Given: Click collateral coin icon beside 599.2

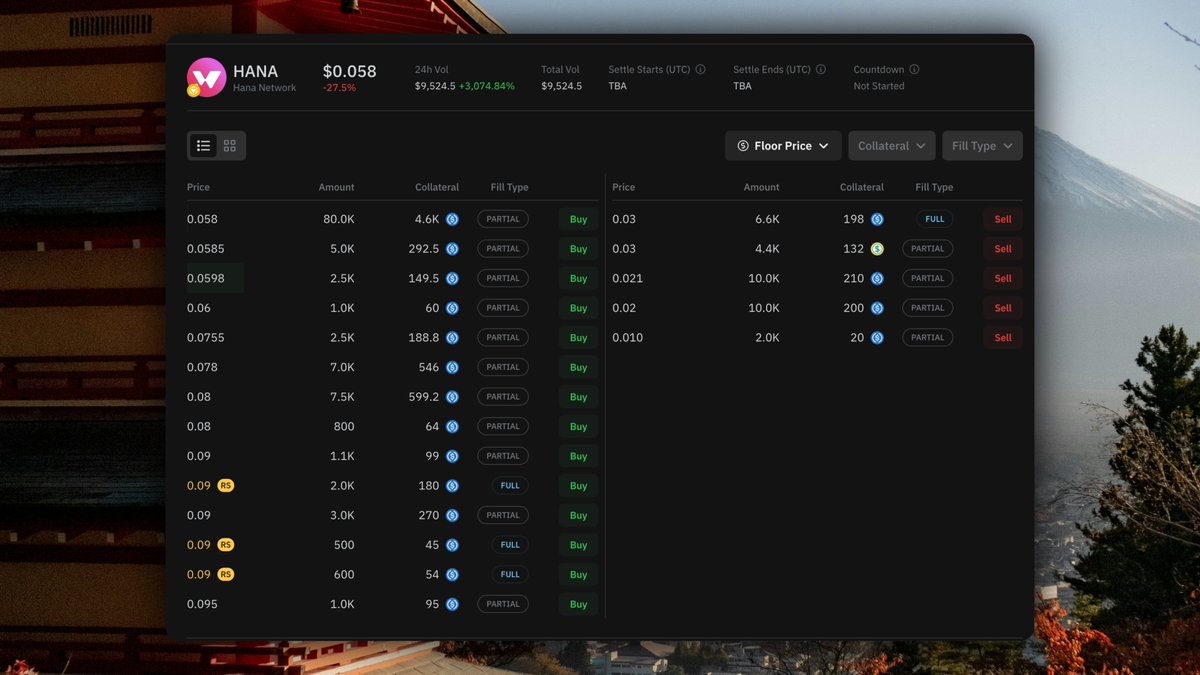Looking at the screenshot, I should coord(452,397).
